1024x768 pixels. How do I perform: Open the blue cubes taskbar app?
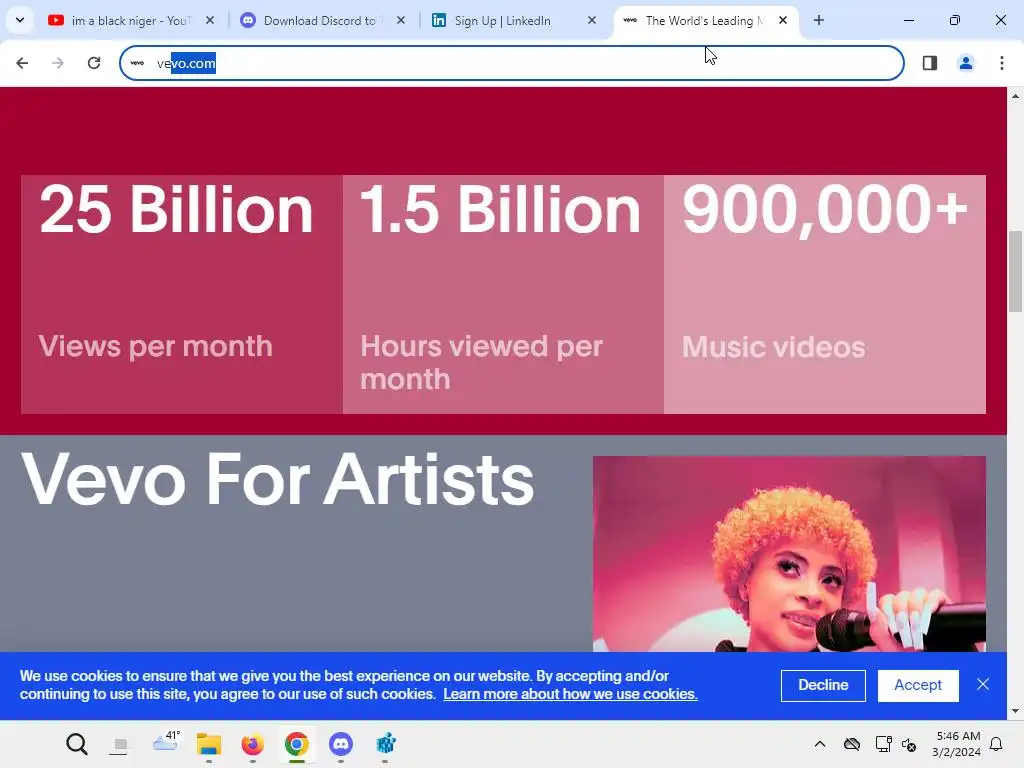click(x=385, y=744)
